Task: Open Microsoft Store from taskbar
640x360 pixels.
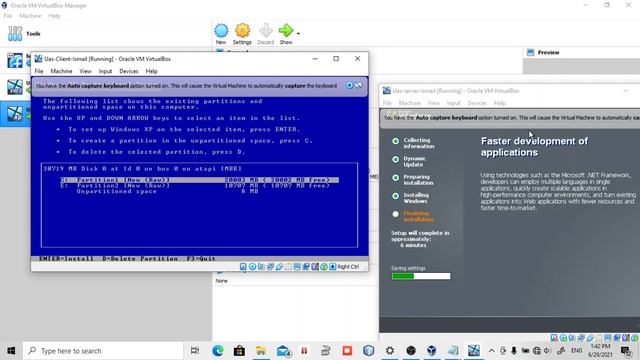Action: [239, 351]
